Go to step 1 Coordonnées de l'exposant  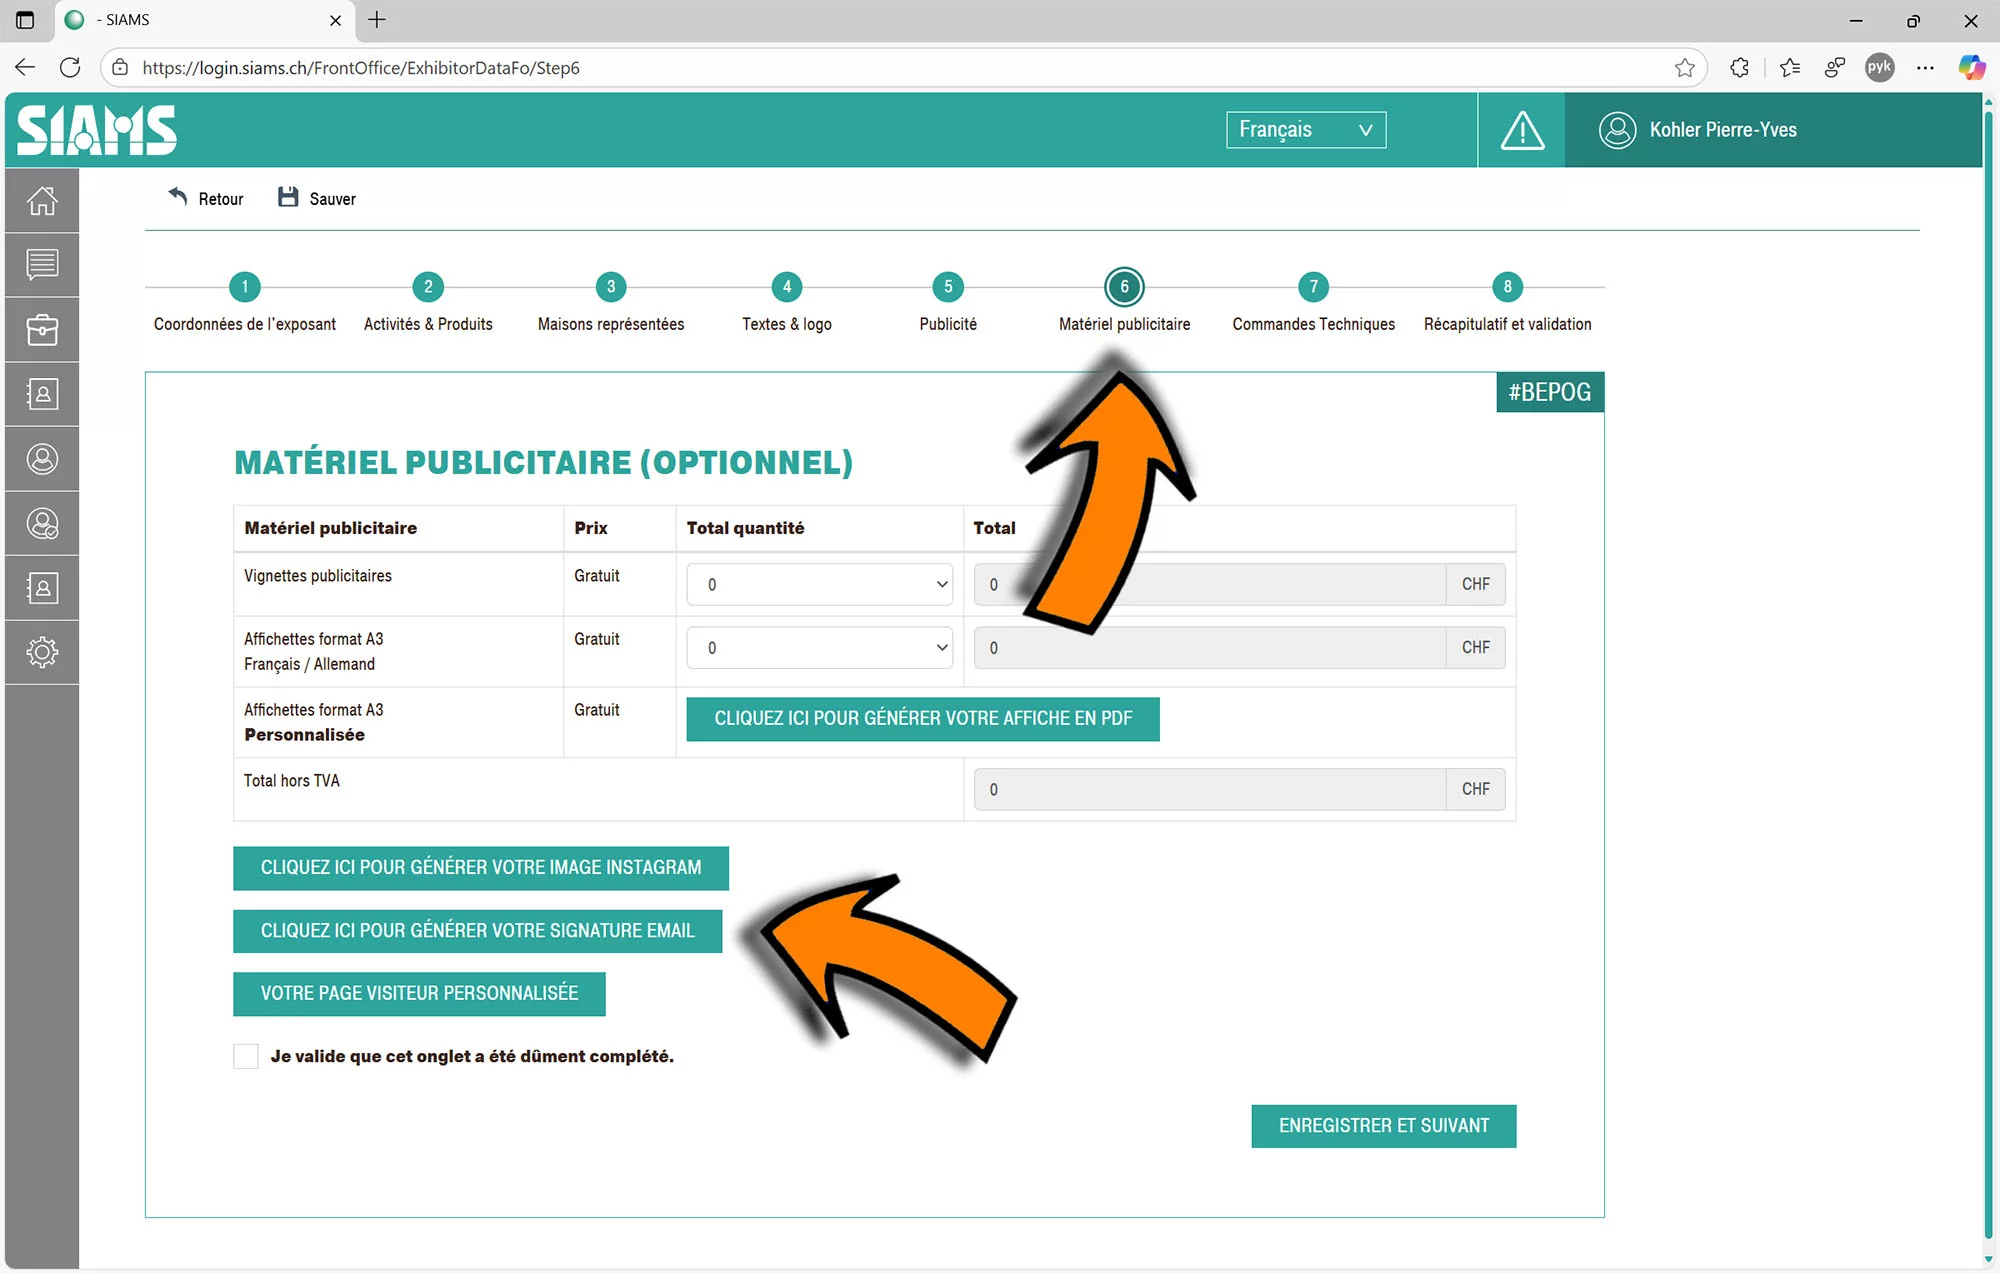pyautogui.click(x=245, y=288)
